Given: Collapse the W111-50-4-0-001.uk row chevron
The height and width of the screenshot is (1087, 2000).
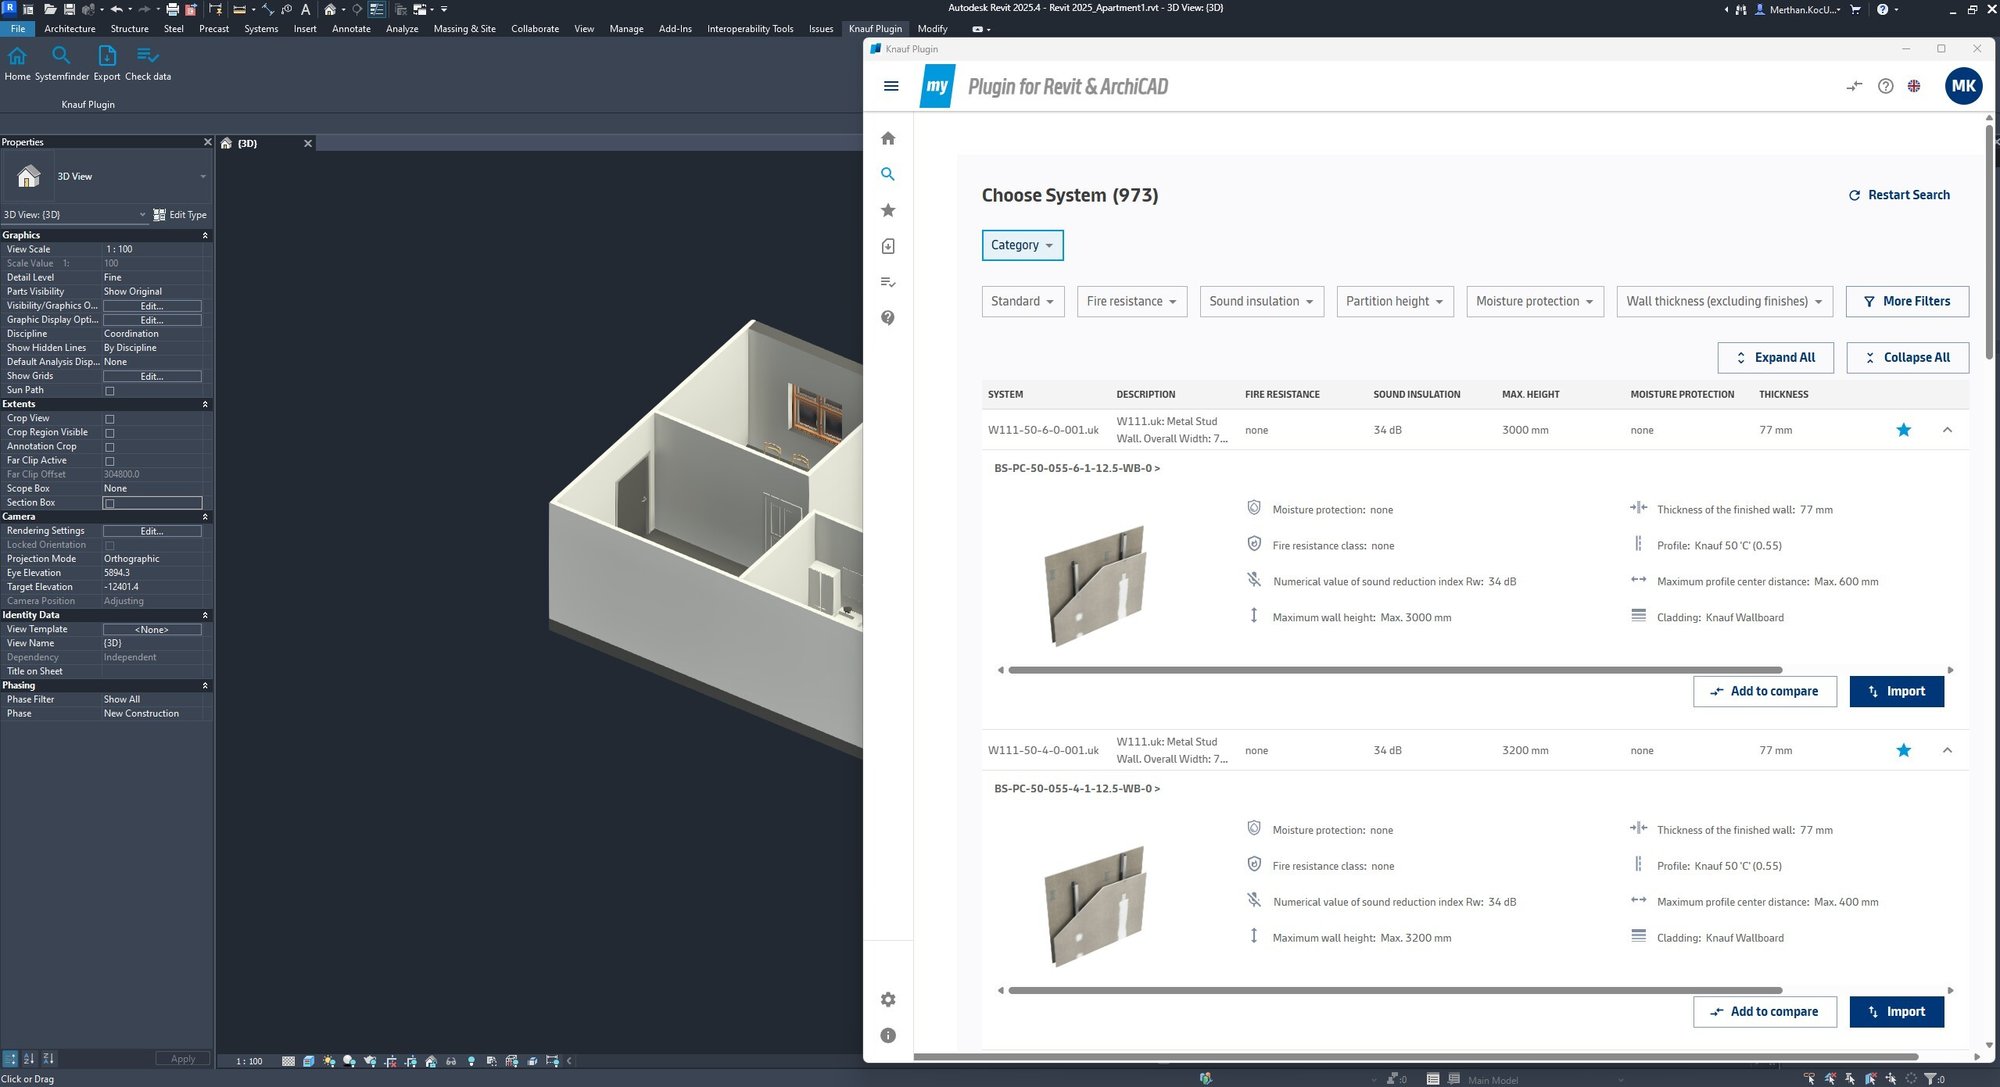Looking at the screenshot, I should click(x=1947, y=750).
